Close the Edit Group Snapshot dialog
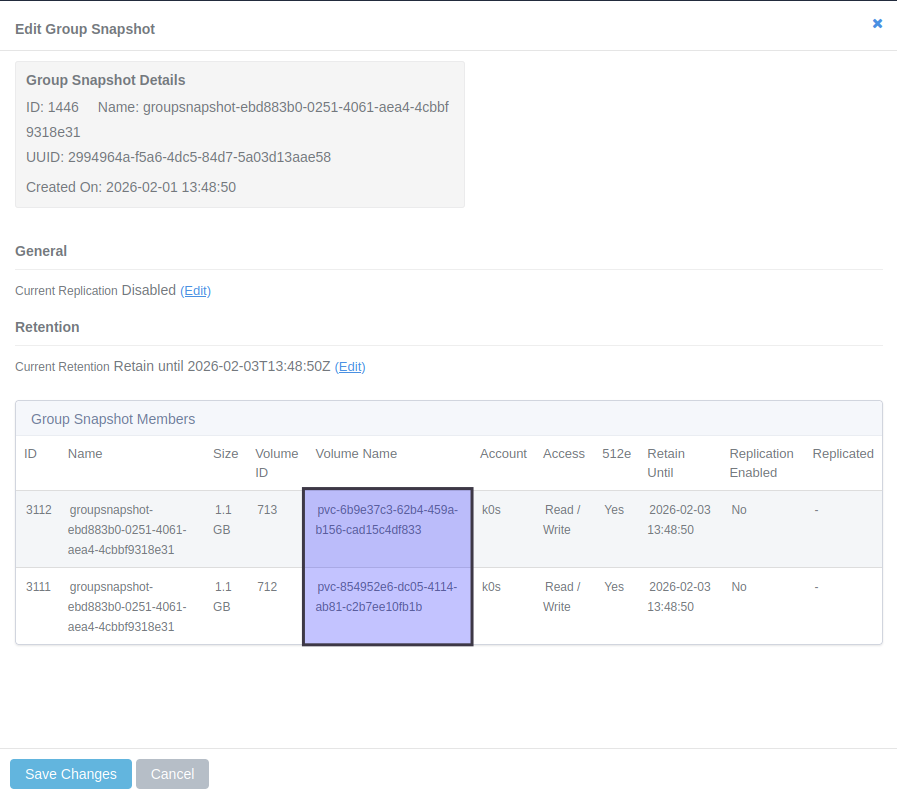This screenshot has height=798, width=897. point(877,23)
